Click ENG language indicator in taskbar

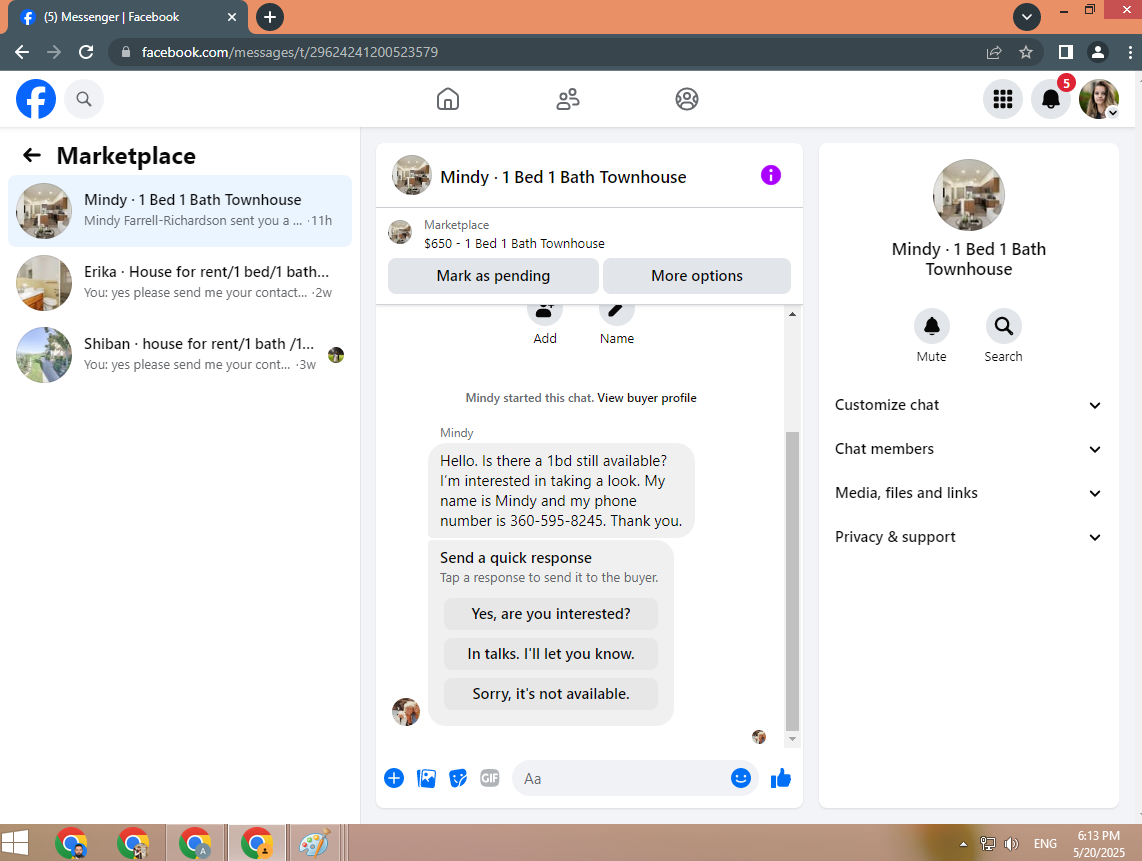pyautogui.click(x=1045, y=844)
